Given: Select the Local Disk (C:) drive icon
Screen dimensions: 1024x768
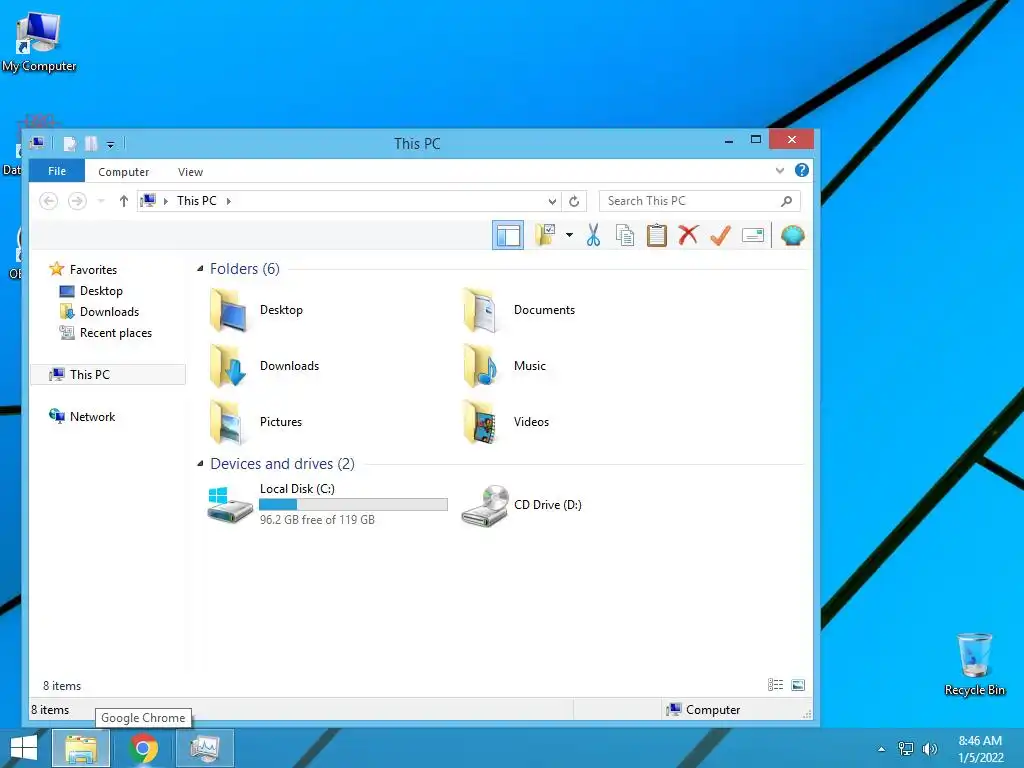Looking at the screenshot, I should 230,504.
